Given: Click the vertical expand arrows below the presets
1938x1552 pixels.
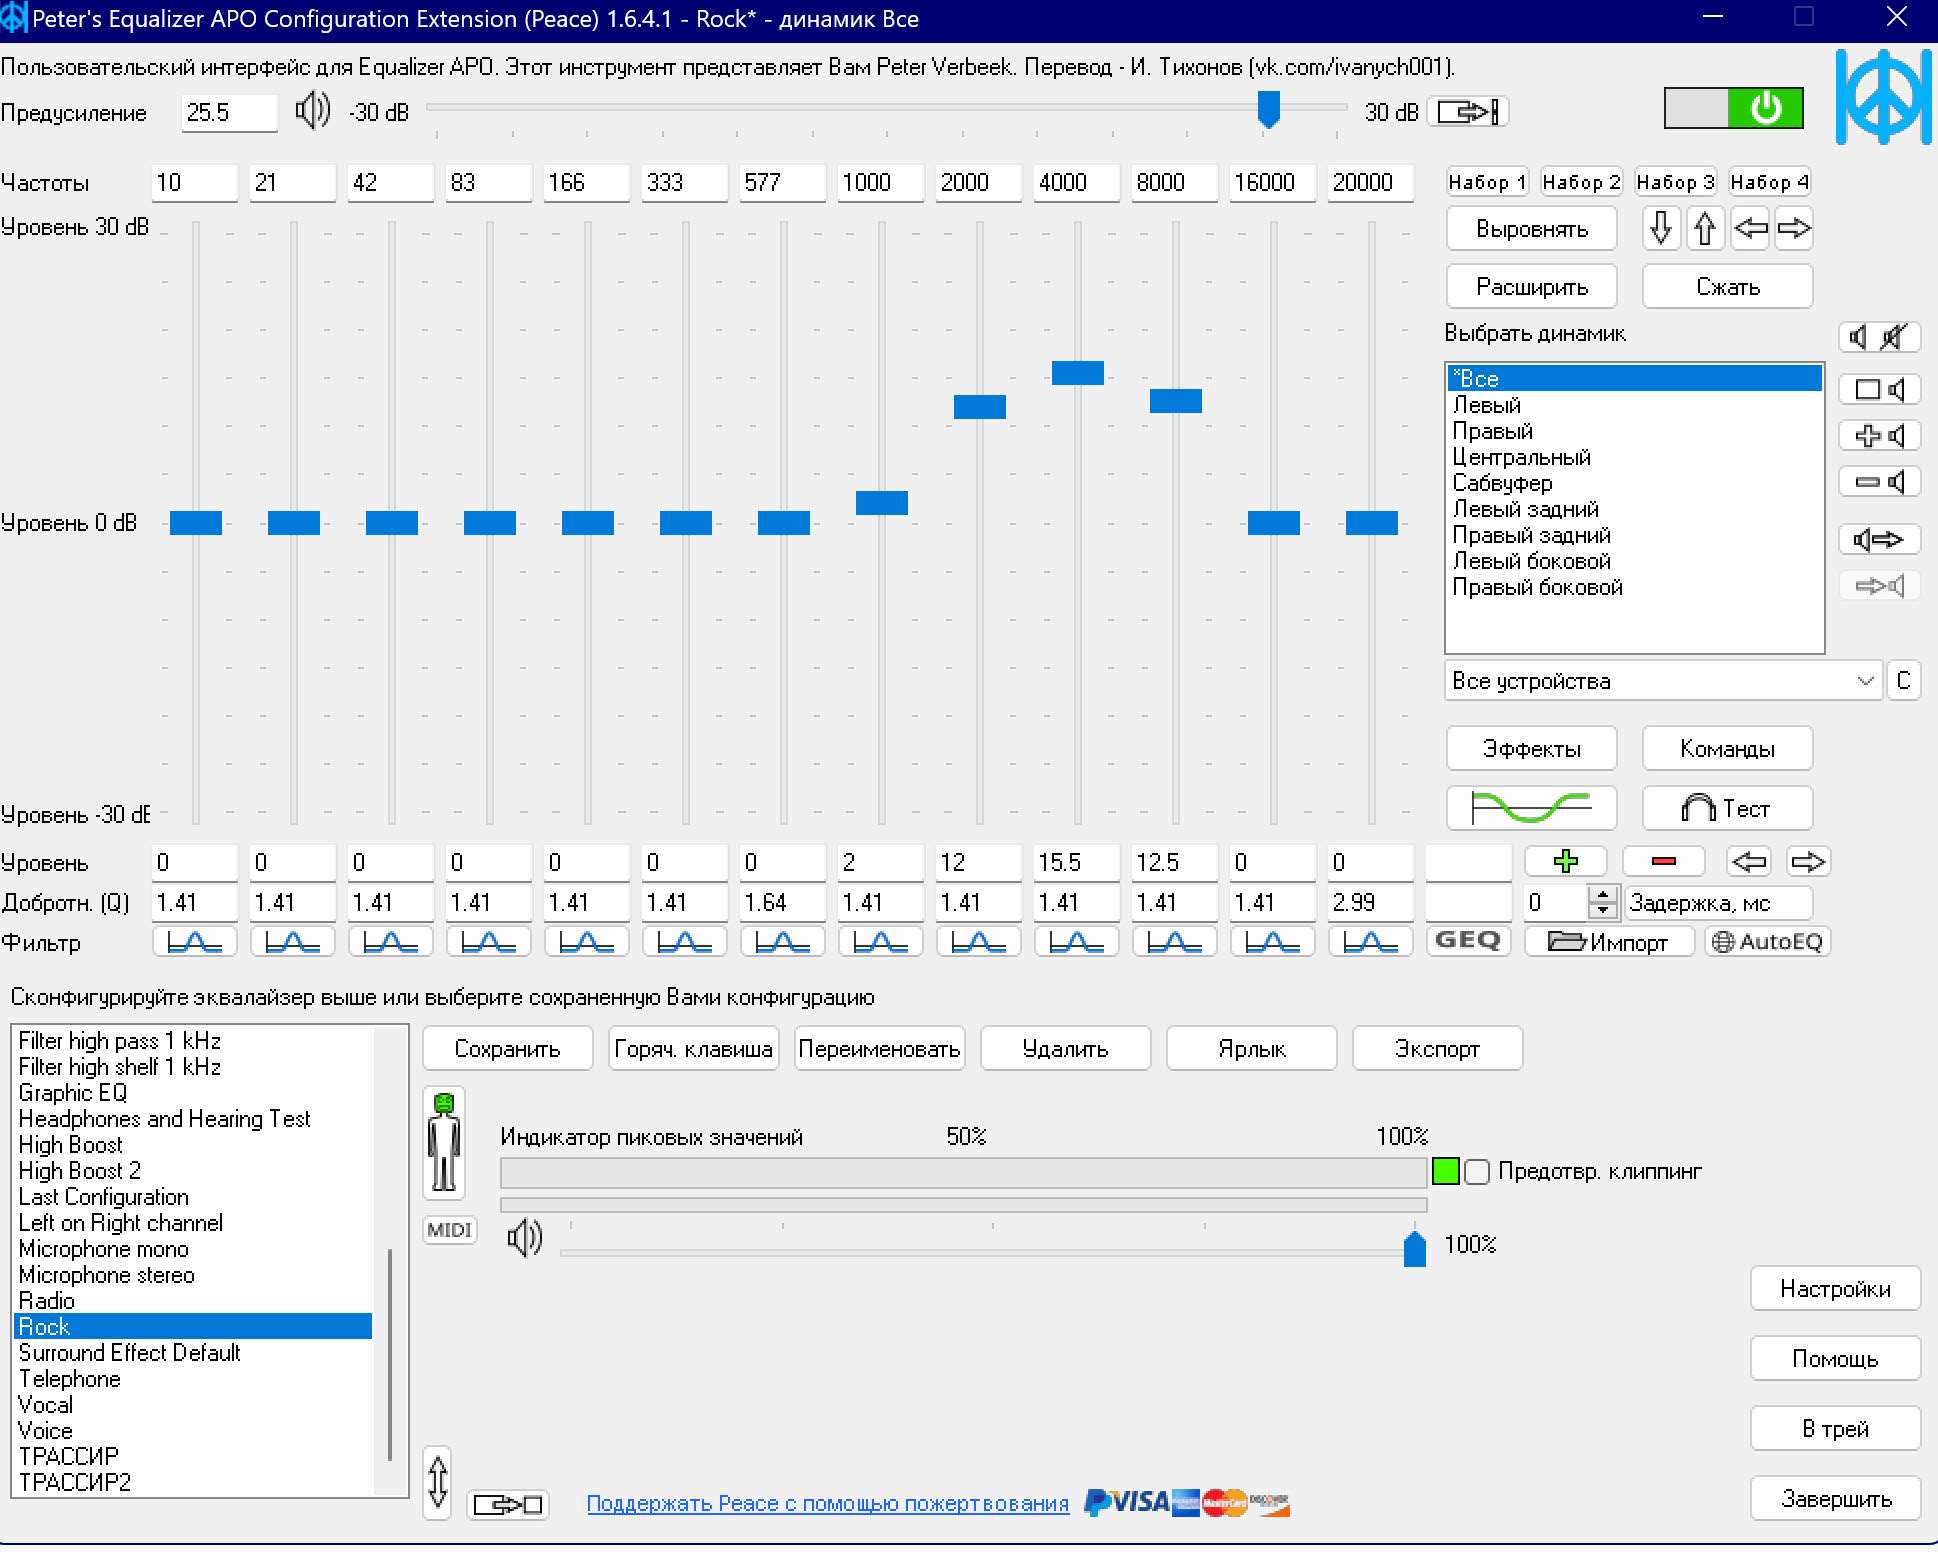Looking at the screenshot, I should pos(437,1482).
